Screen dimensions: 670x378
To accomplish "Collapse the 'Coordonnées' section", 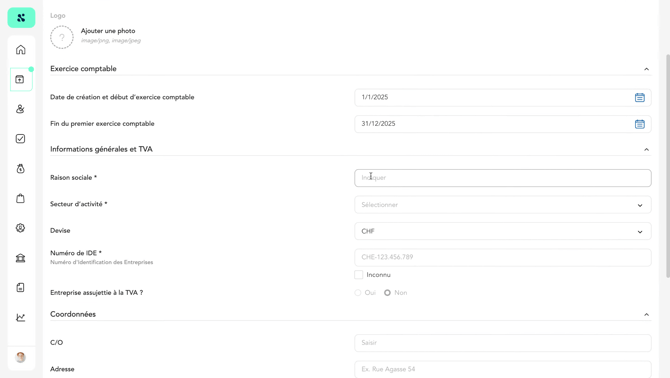I will click(x=646, y=315).
